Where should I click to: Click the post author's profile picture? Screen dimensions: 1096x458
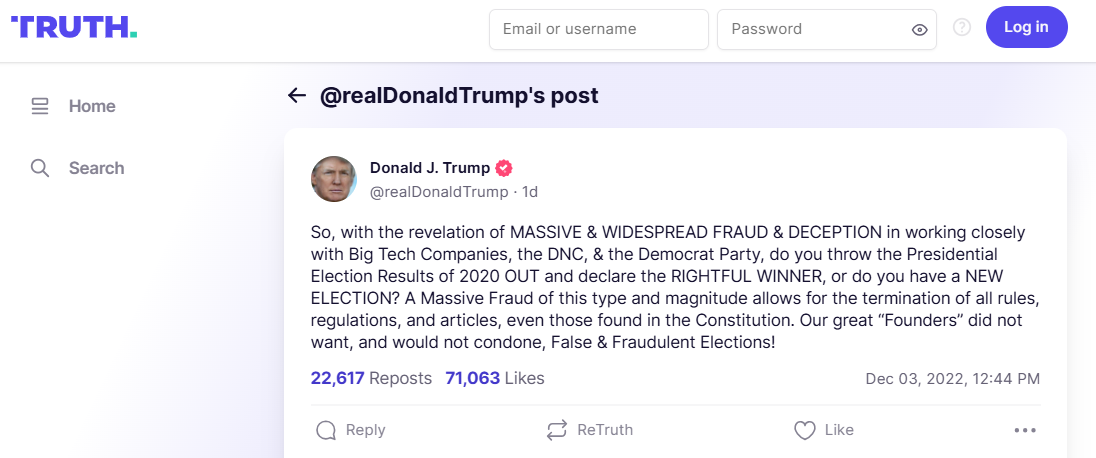(334, 179)
